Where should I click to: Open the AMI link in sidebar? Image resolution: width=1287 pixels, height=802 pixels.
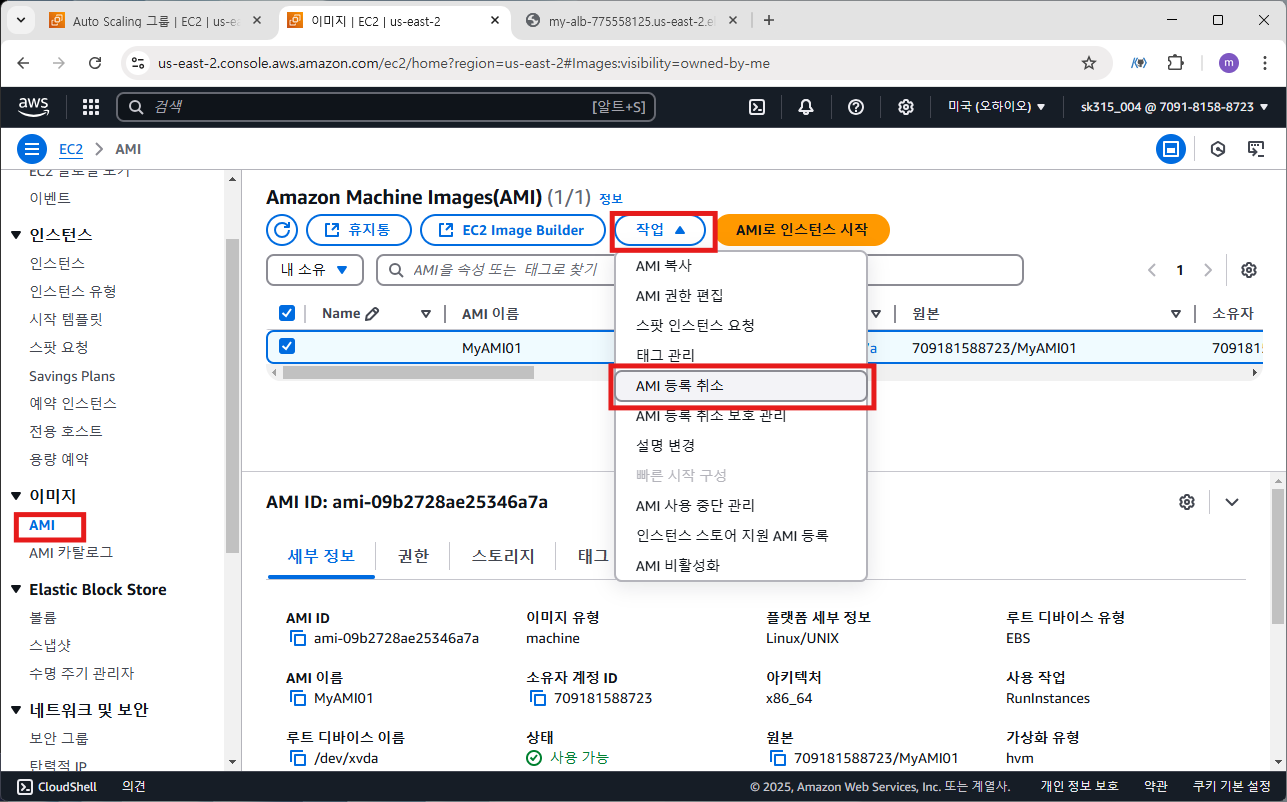42,525
